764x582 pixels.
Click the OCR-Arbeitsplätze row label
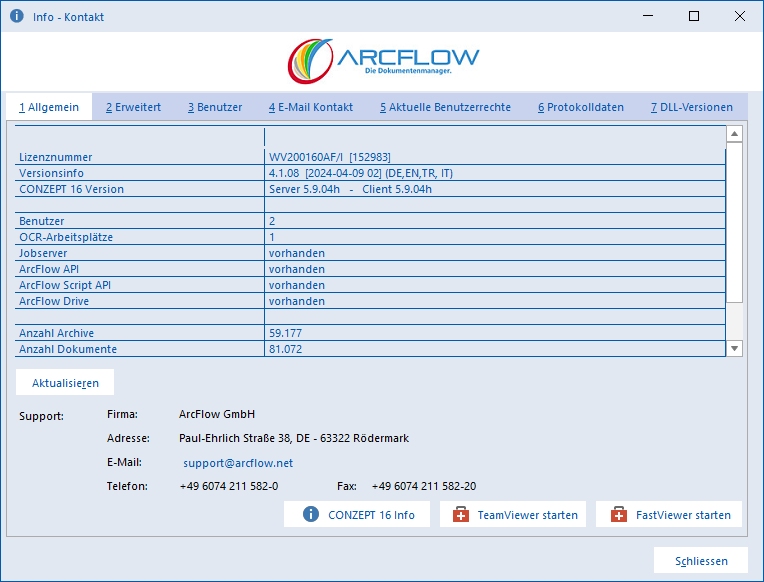66,237
